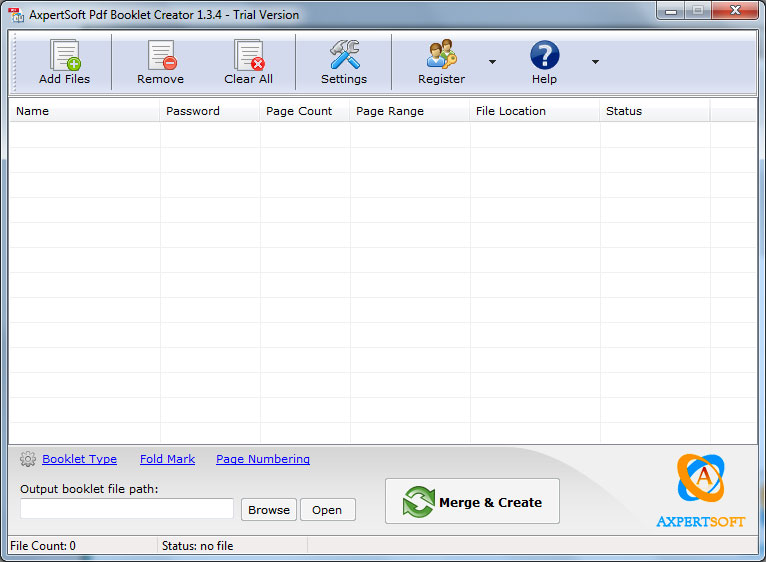Click the Register users icon
This screenshot has width=766, height=562.
441,54
